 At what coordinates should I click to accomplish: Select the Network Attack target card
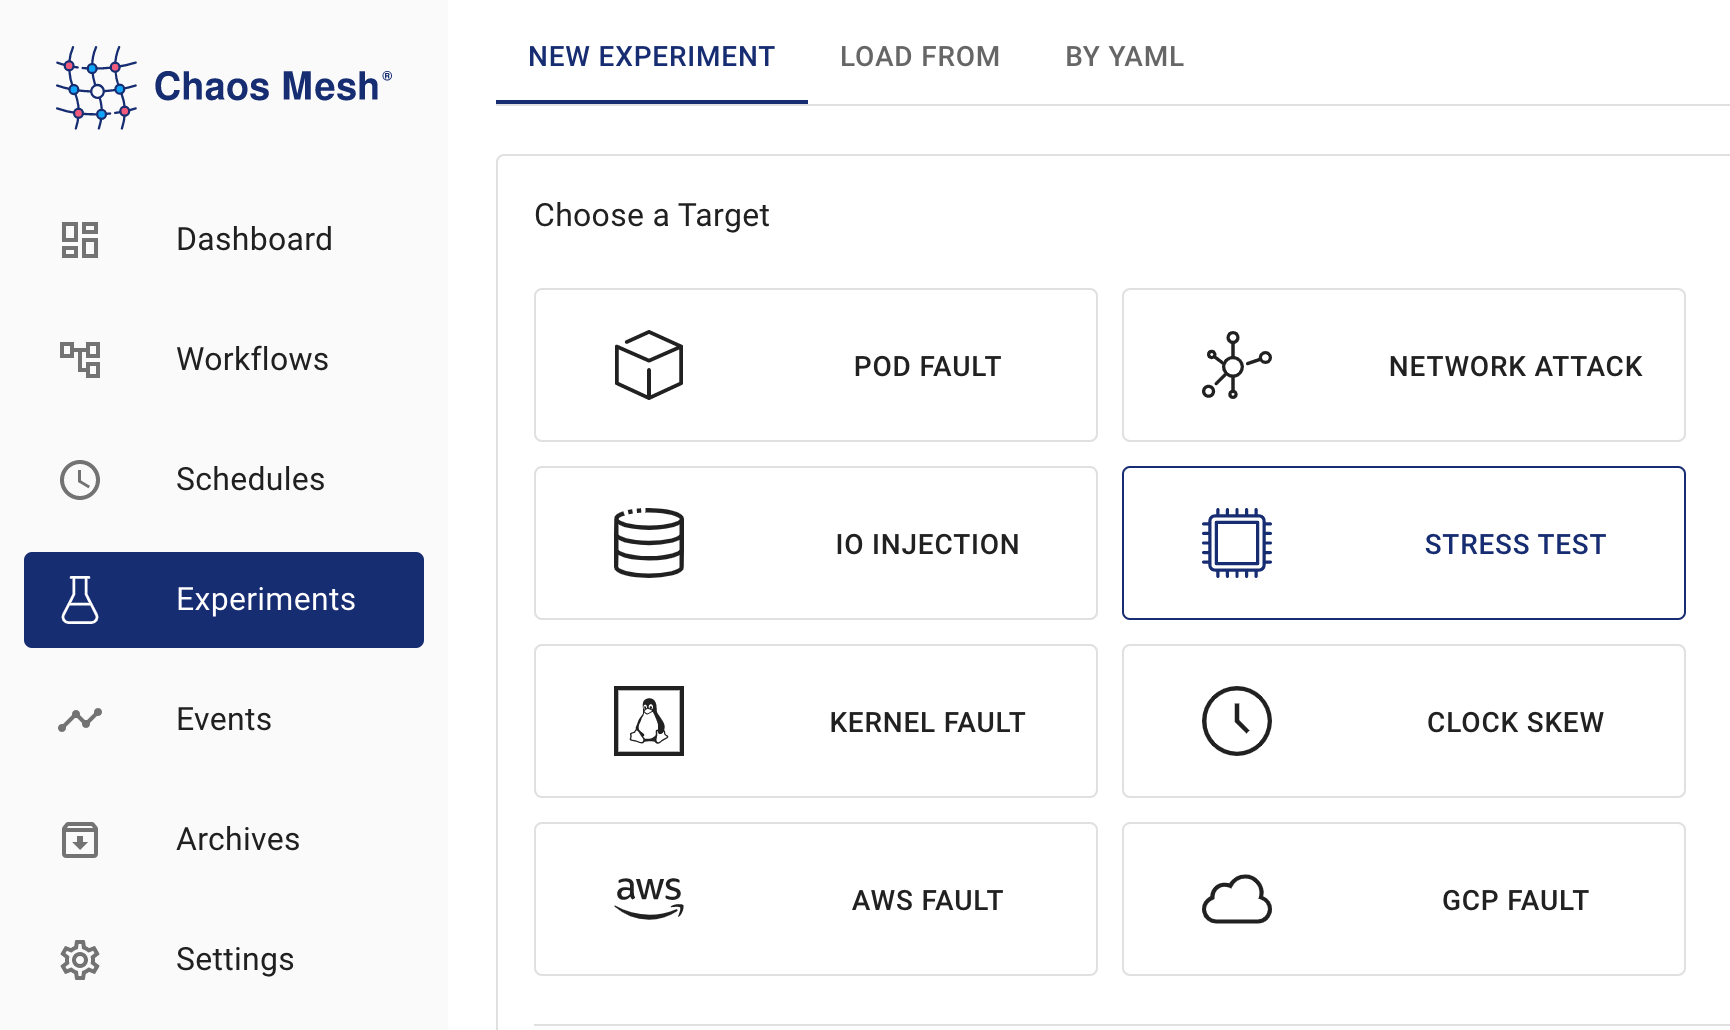tap(1403, 365)
